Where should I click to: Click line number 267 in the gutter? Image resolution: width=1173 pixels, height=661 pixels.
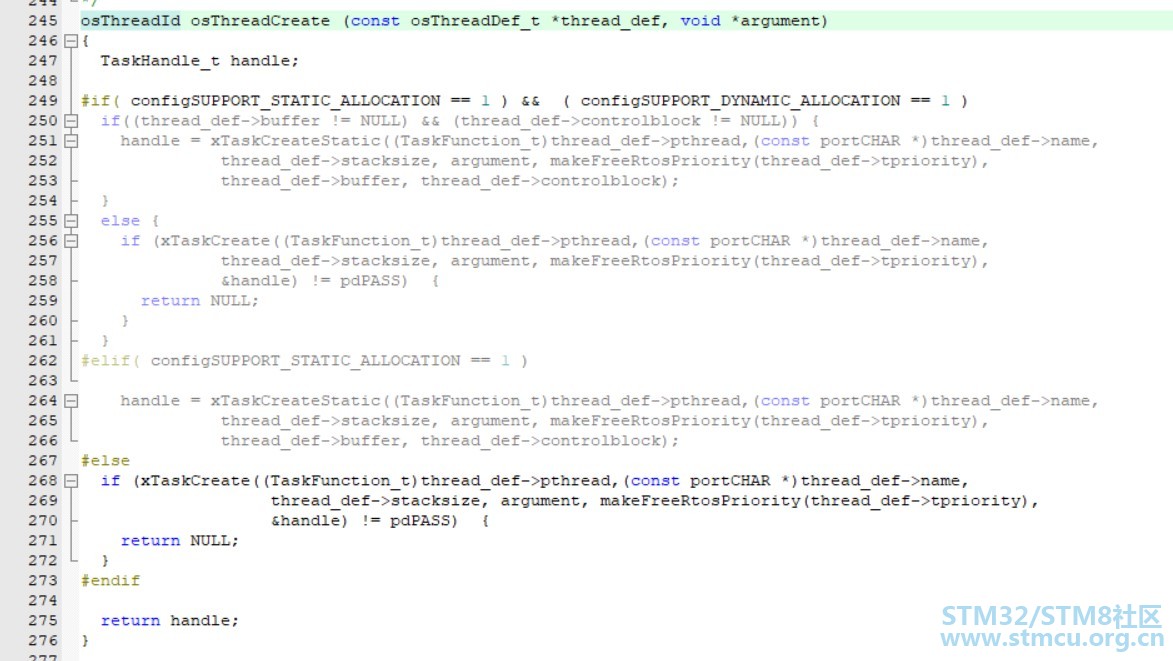point(43,461)
